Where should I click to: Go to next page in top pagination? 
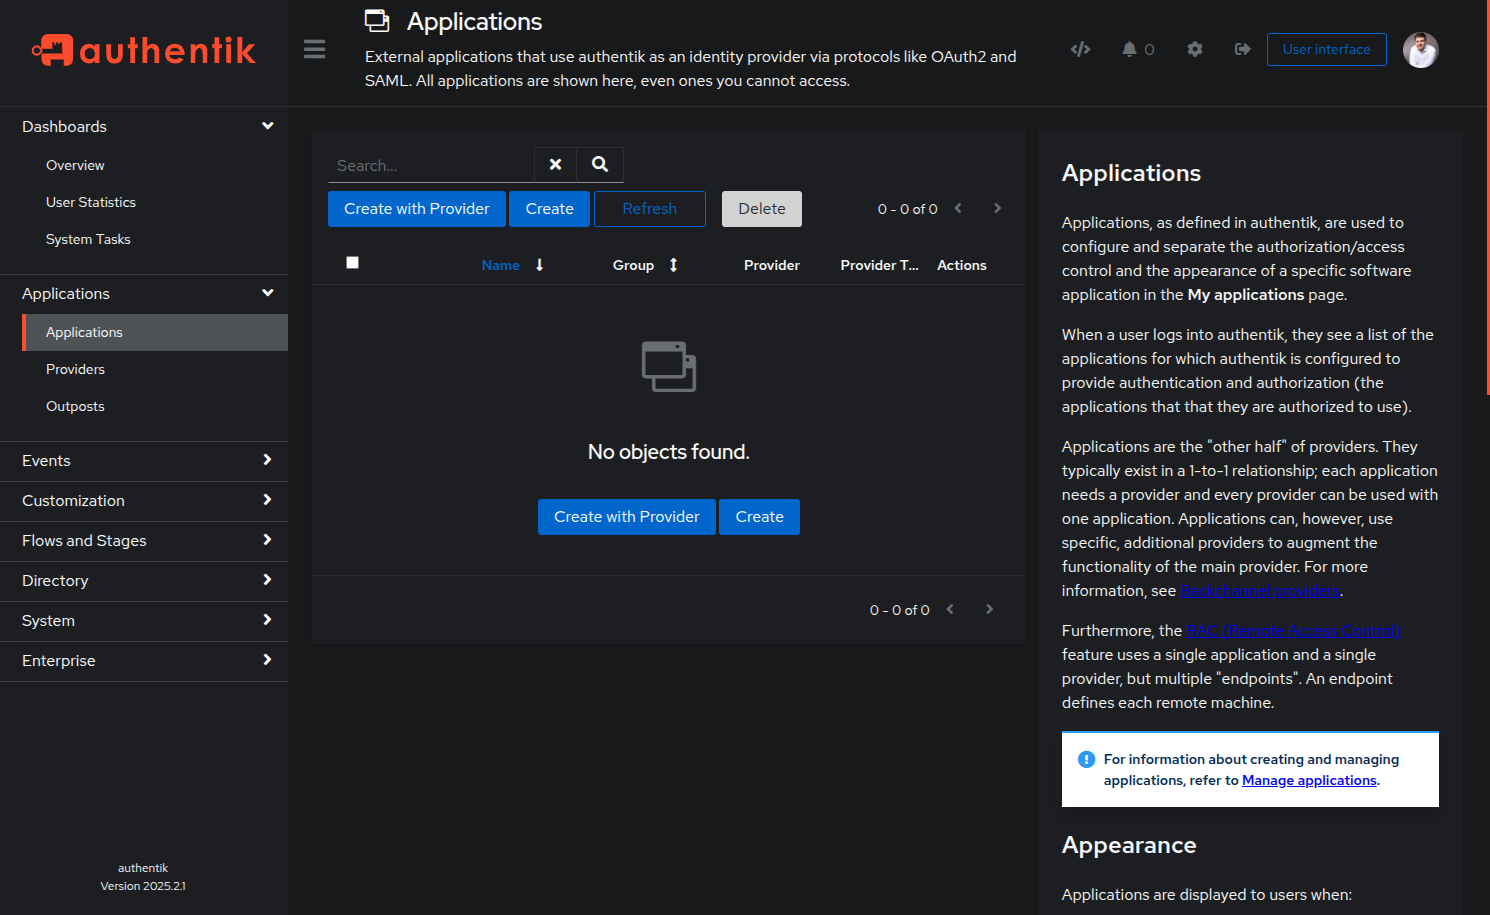click(x=997, y=208)
